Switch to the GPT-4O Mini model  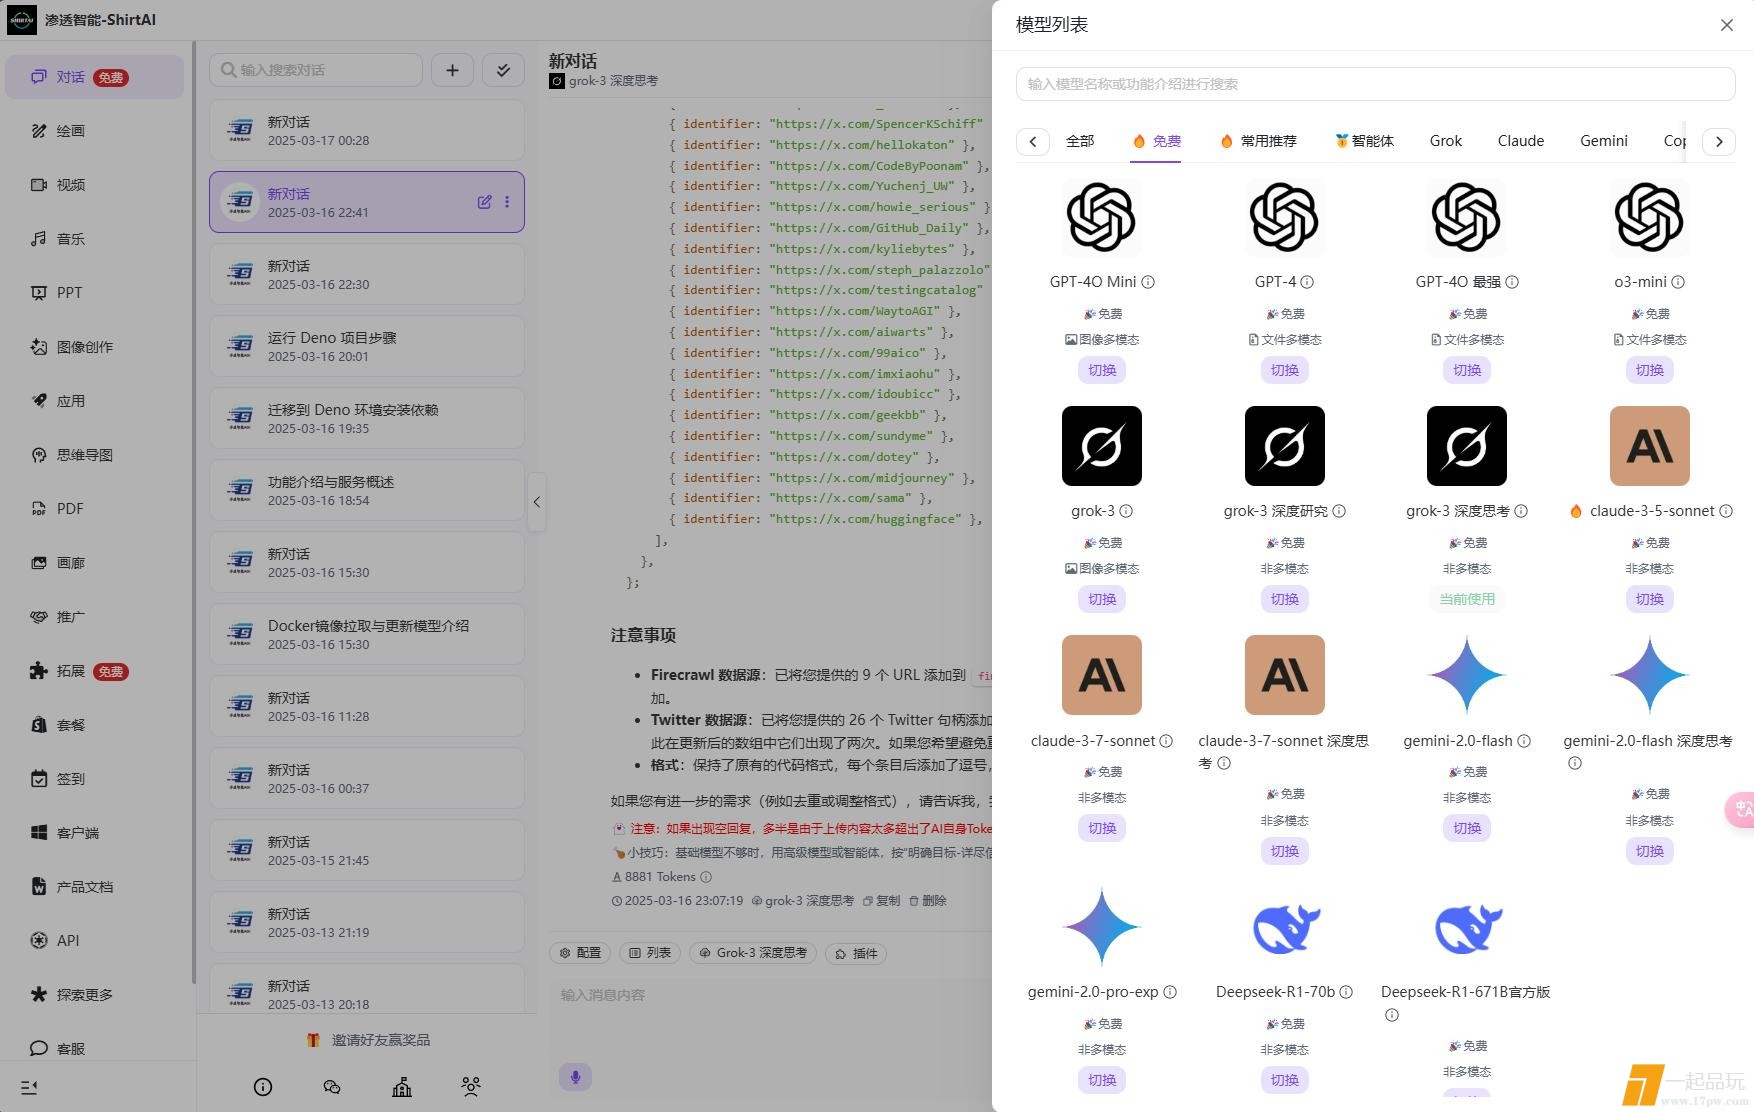click(1102, 370)
